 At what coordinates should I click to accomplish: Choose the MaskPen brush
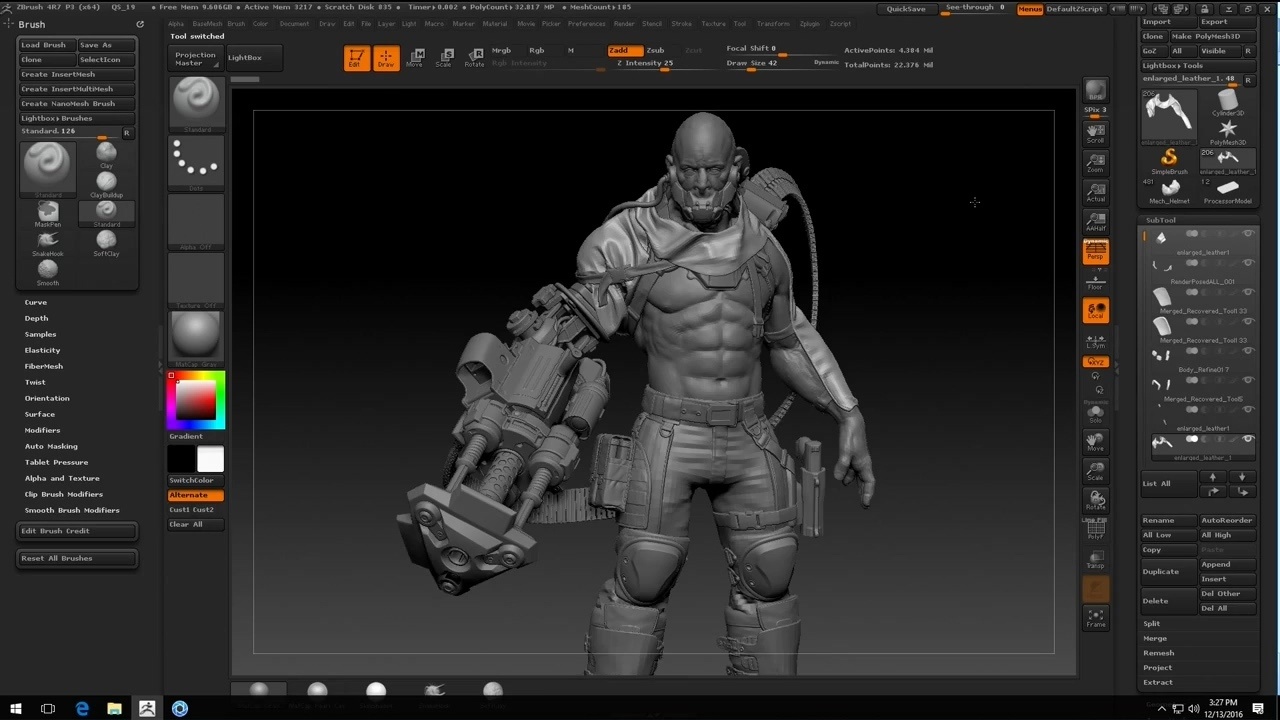pyautogui.click(x=48, y=214)
